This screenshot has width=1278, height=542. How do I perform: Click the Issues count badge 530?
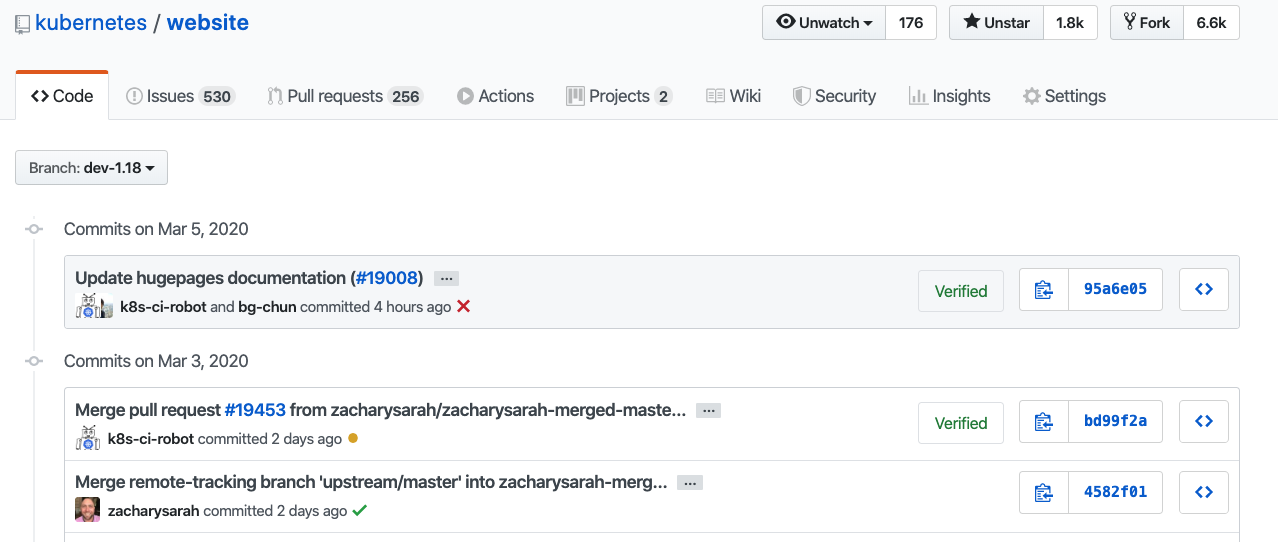pyautogui.click(x=217, y=97)
